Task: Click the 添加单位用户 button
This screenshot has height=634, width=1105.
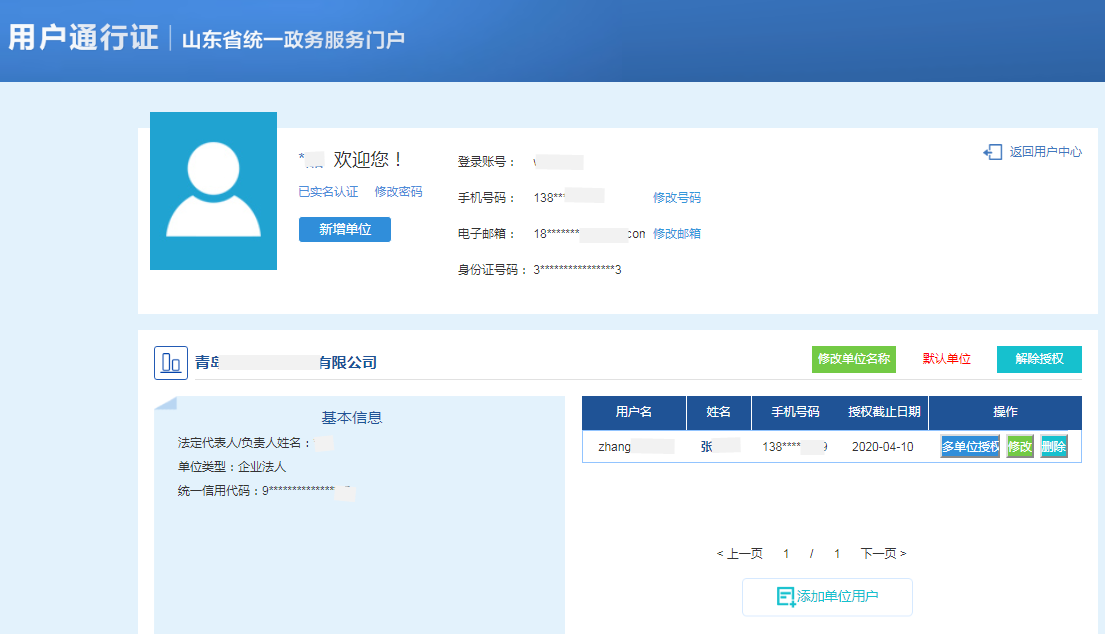Action: click(827, 596)
